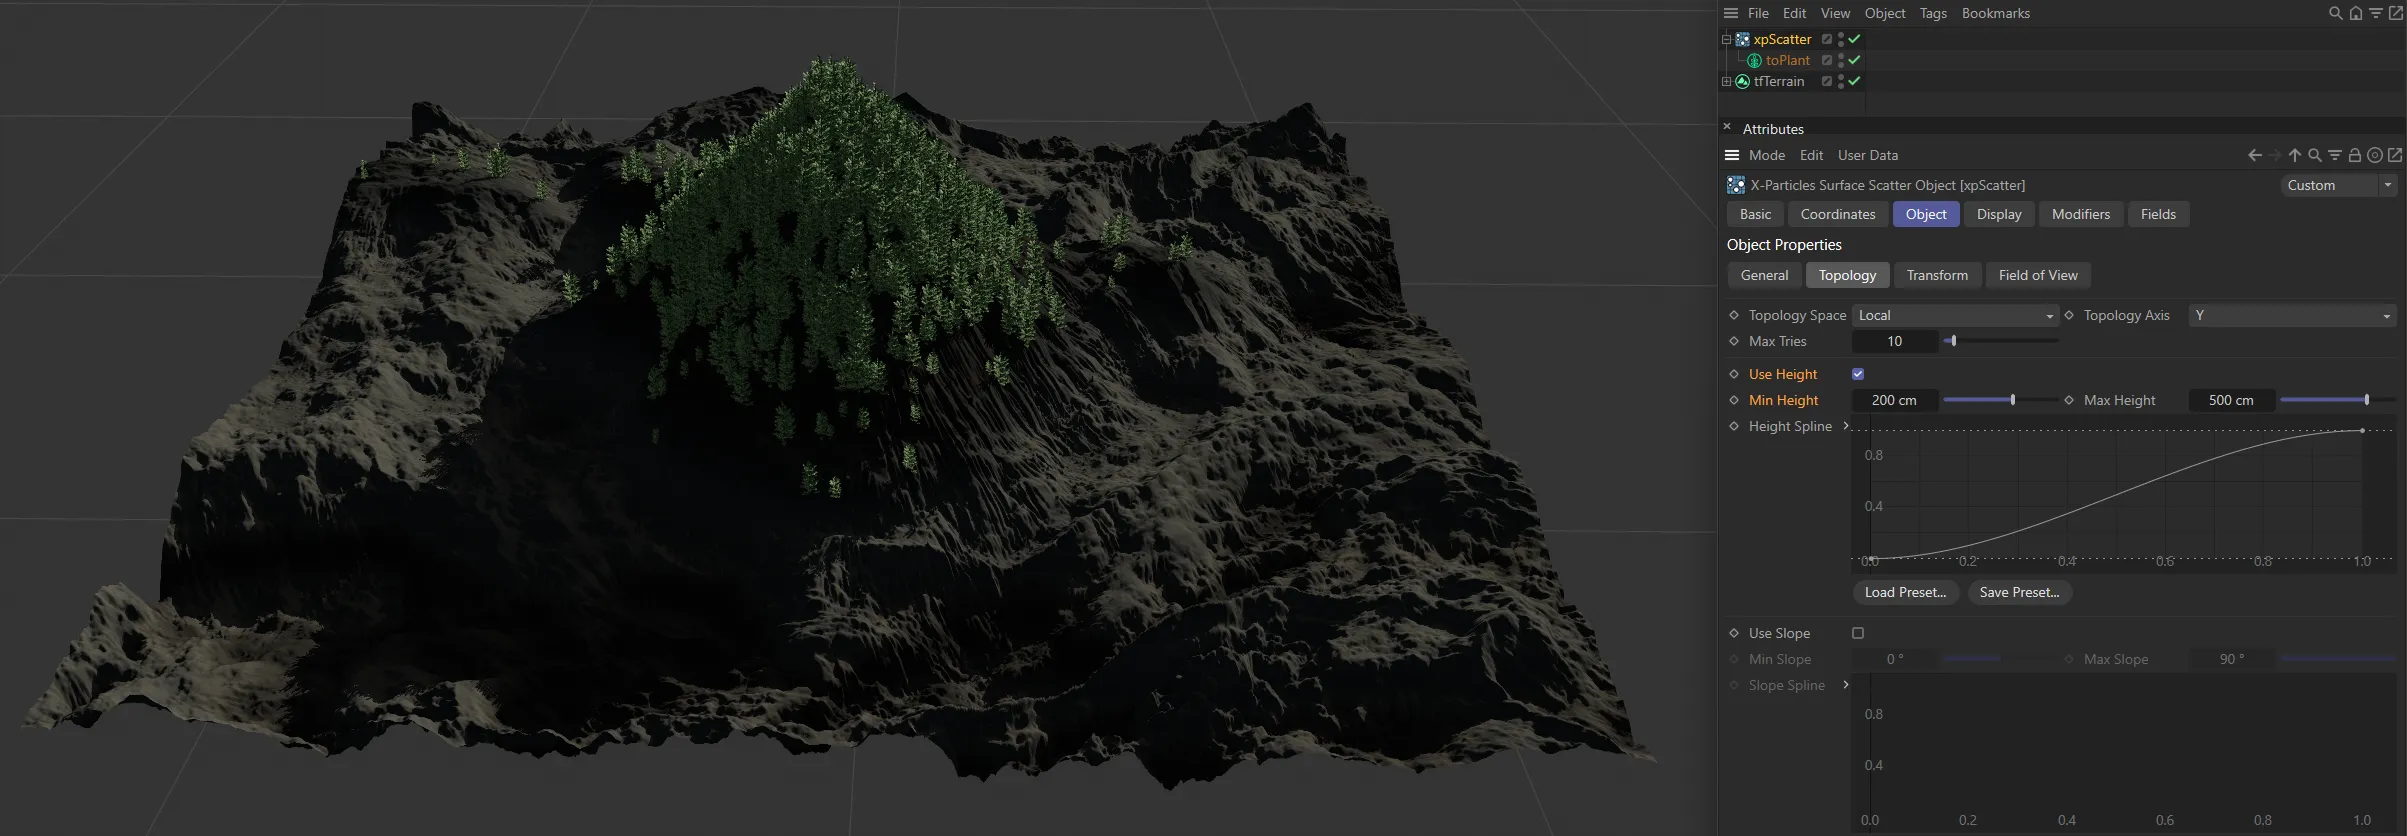Disable xpScatter via its green checkmark

(x=1854, y=39)
